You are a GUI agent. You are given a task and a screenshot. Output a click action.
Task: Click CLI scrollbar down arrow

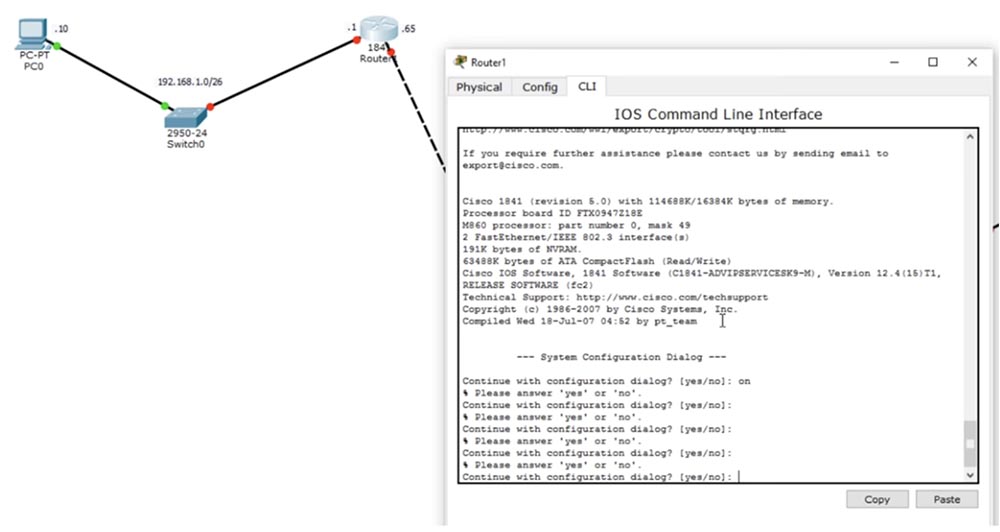point(970,475)
